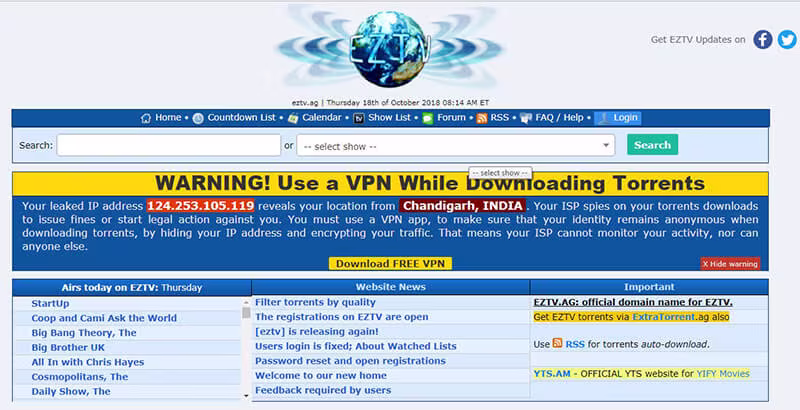800x410 pixels.
Task: Open EZTV.AG official domain name link
Action: tap(633, 302)
